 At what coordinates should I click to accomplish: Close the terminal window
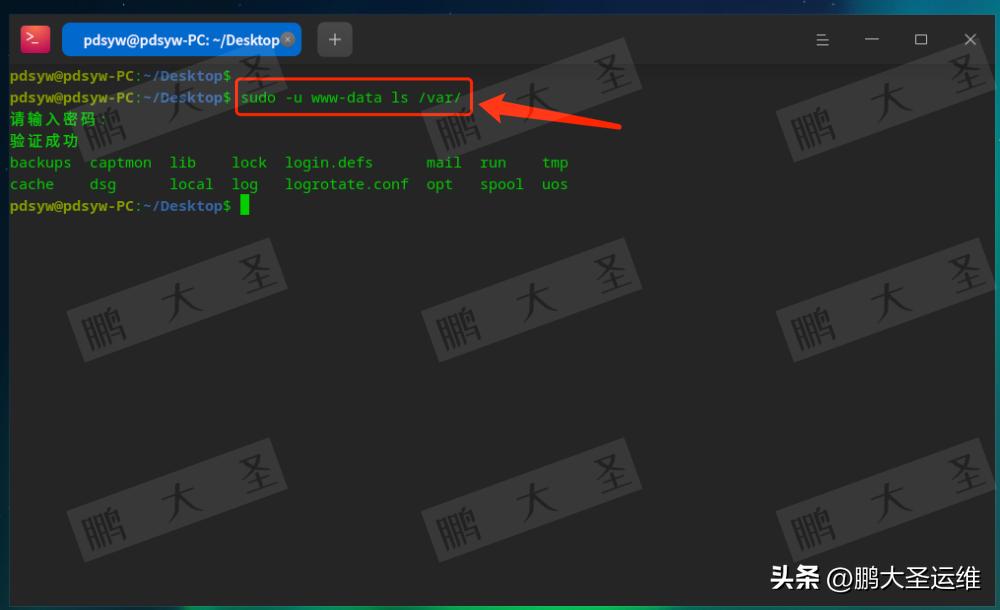[x=970, y=40]
